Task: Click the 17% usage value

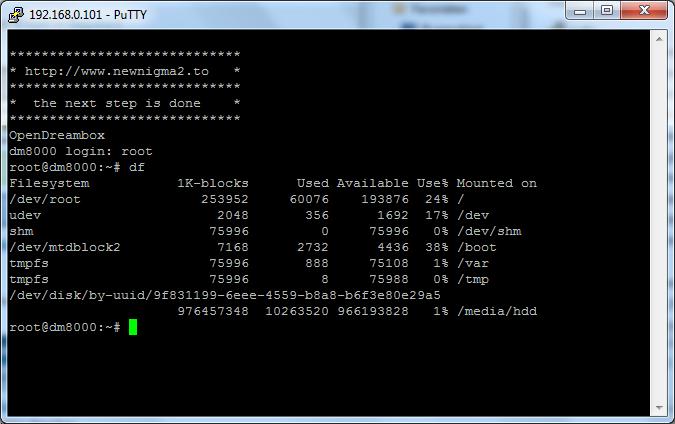Action: [437, 215]
